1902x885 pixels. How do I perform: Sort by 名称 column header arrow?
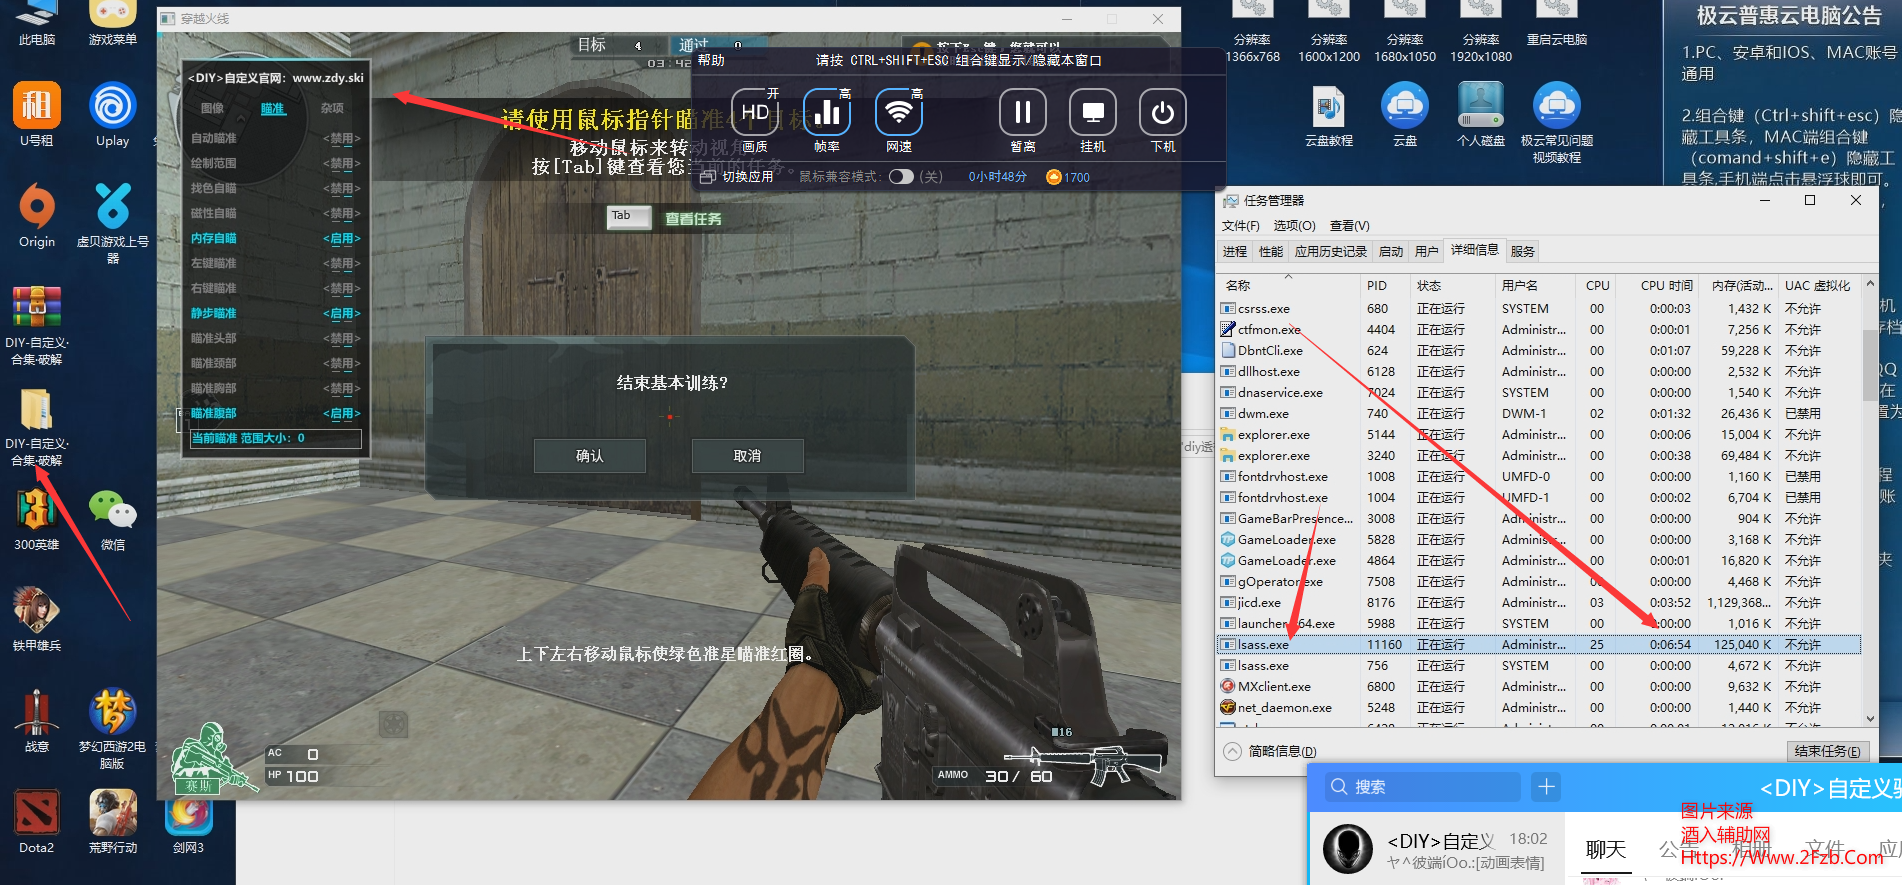tap(1289, 276)
